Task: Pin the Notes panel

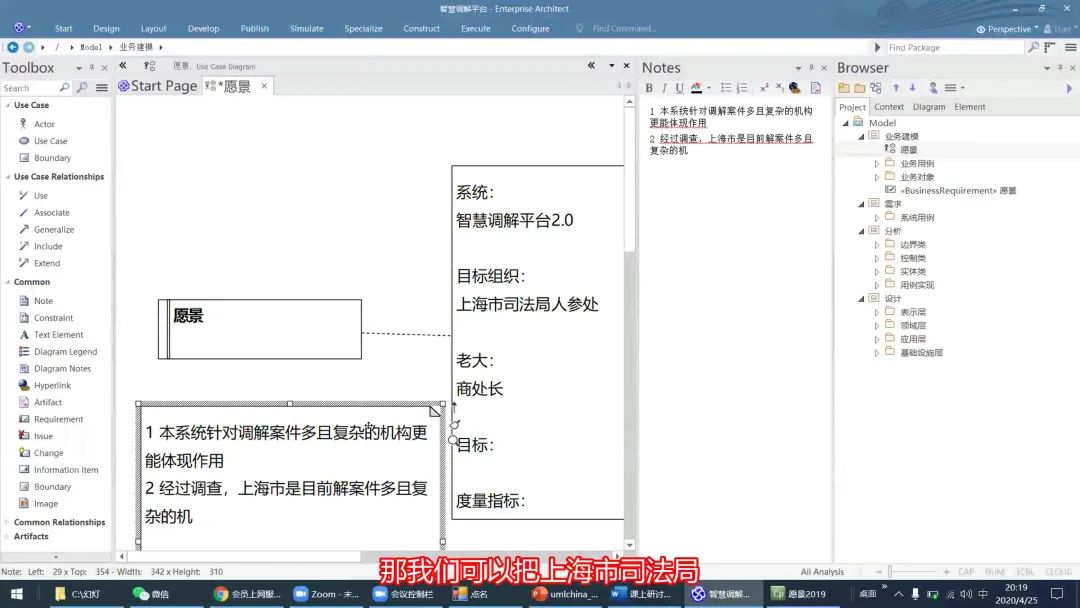Action: point(811,67)
